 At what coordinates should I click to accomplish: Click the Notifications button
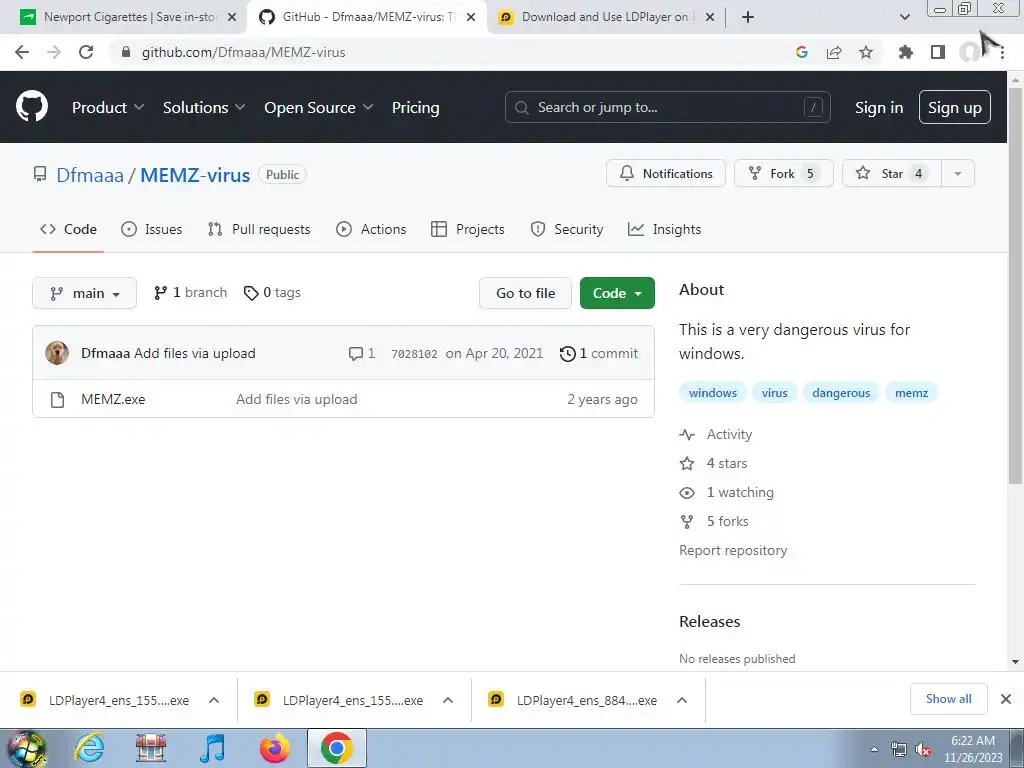[x=665, y=174]
